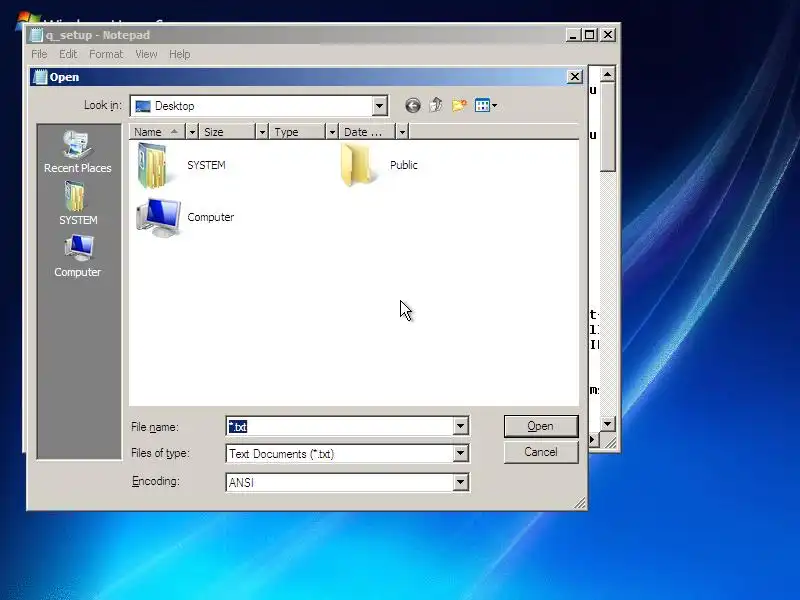Open the Name column filter arrow
Screen dimensions: 800x600
192,132
